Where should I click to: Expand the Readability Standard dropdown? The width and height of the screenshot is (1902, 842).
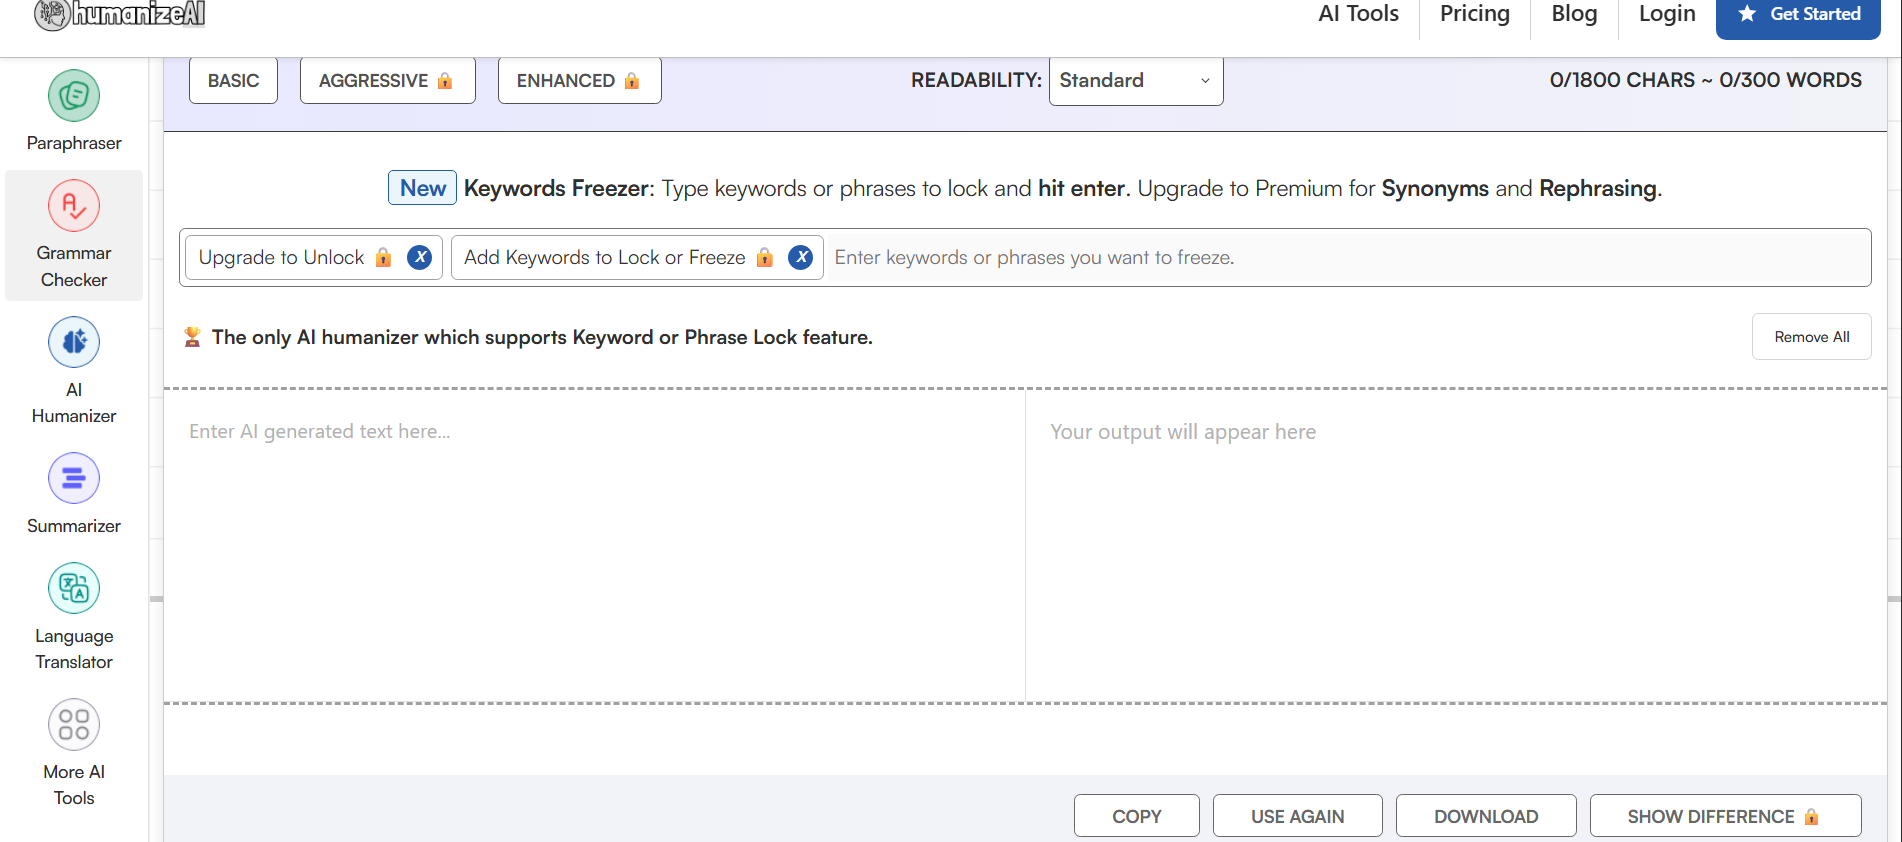(1136, 80)
